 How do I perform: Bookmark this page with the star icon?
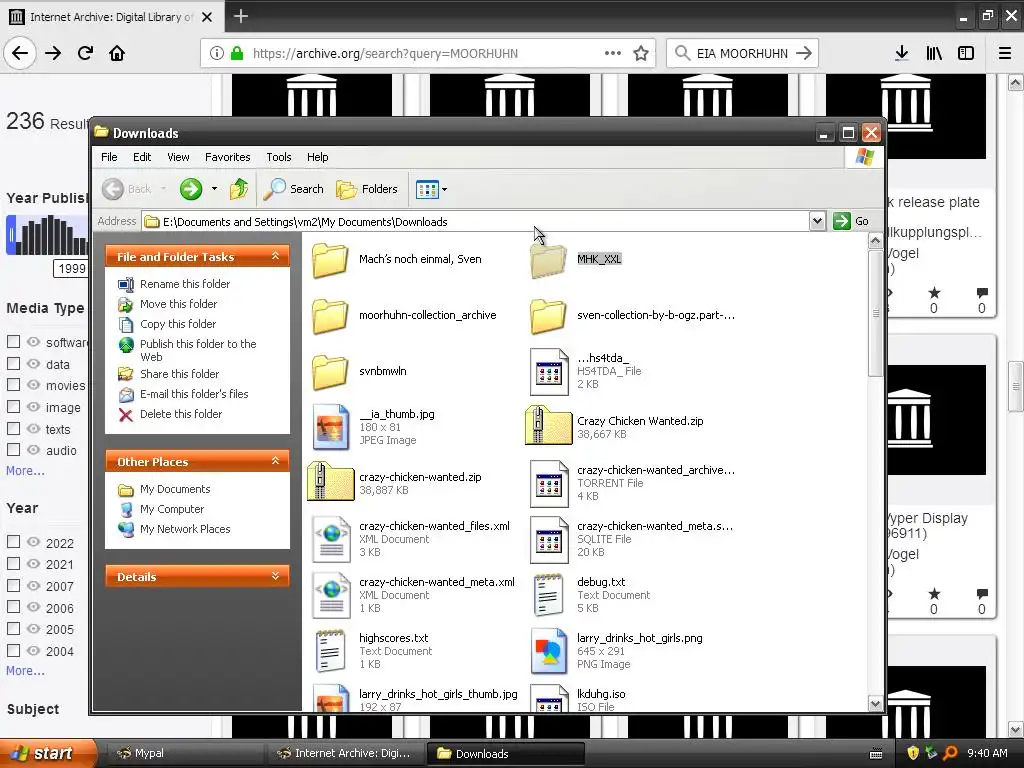[641, 53]
